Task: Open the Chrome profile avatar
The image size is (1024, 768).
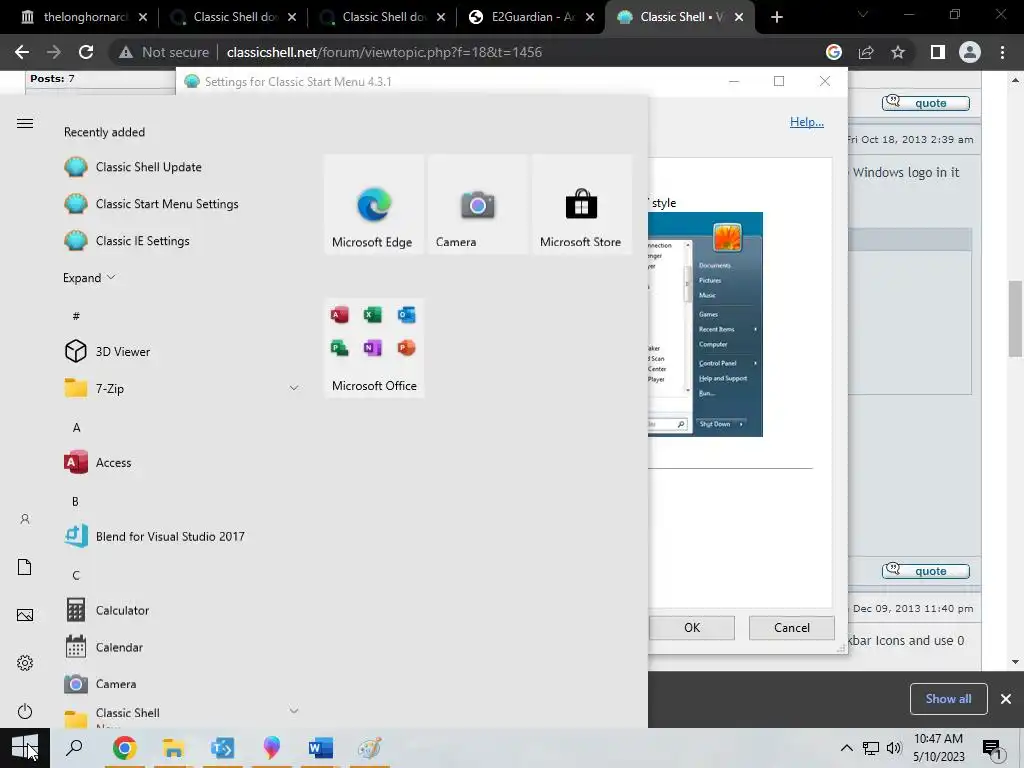Action: (970, 52)
